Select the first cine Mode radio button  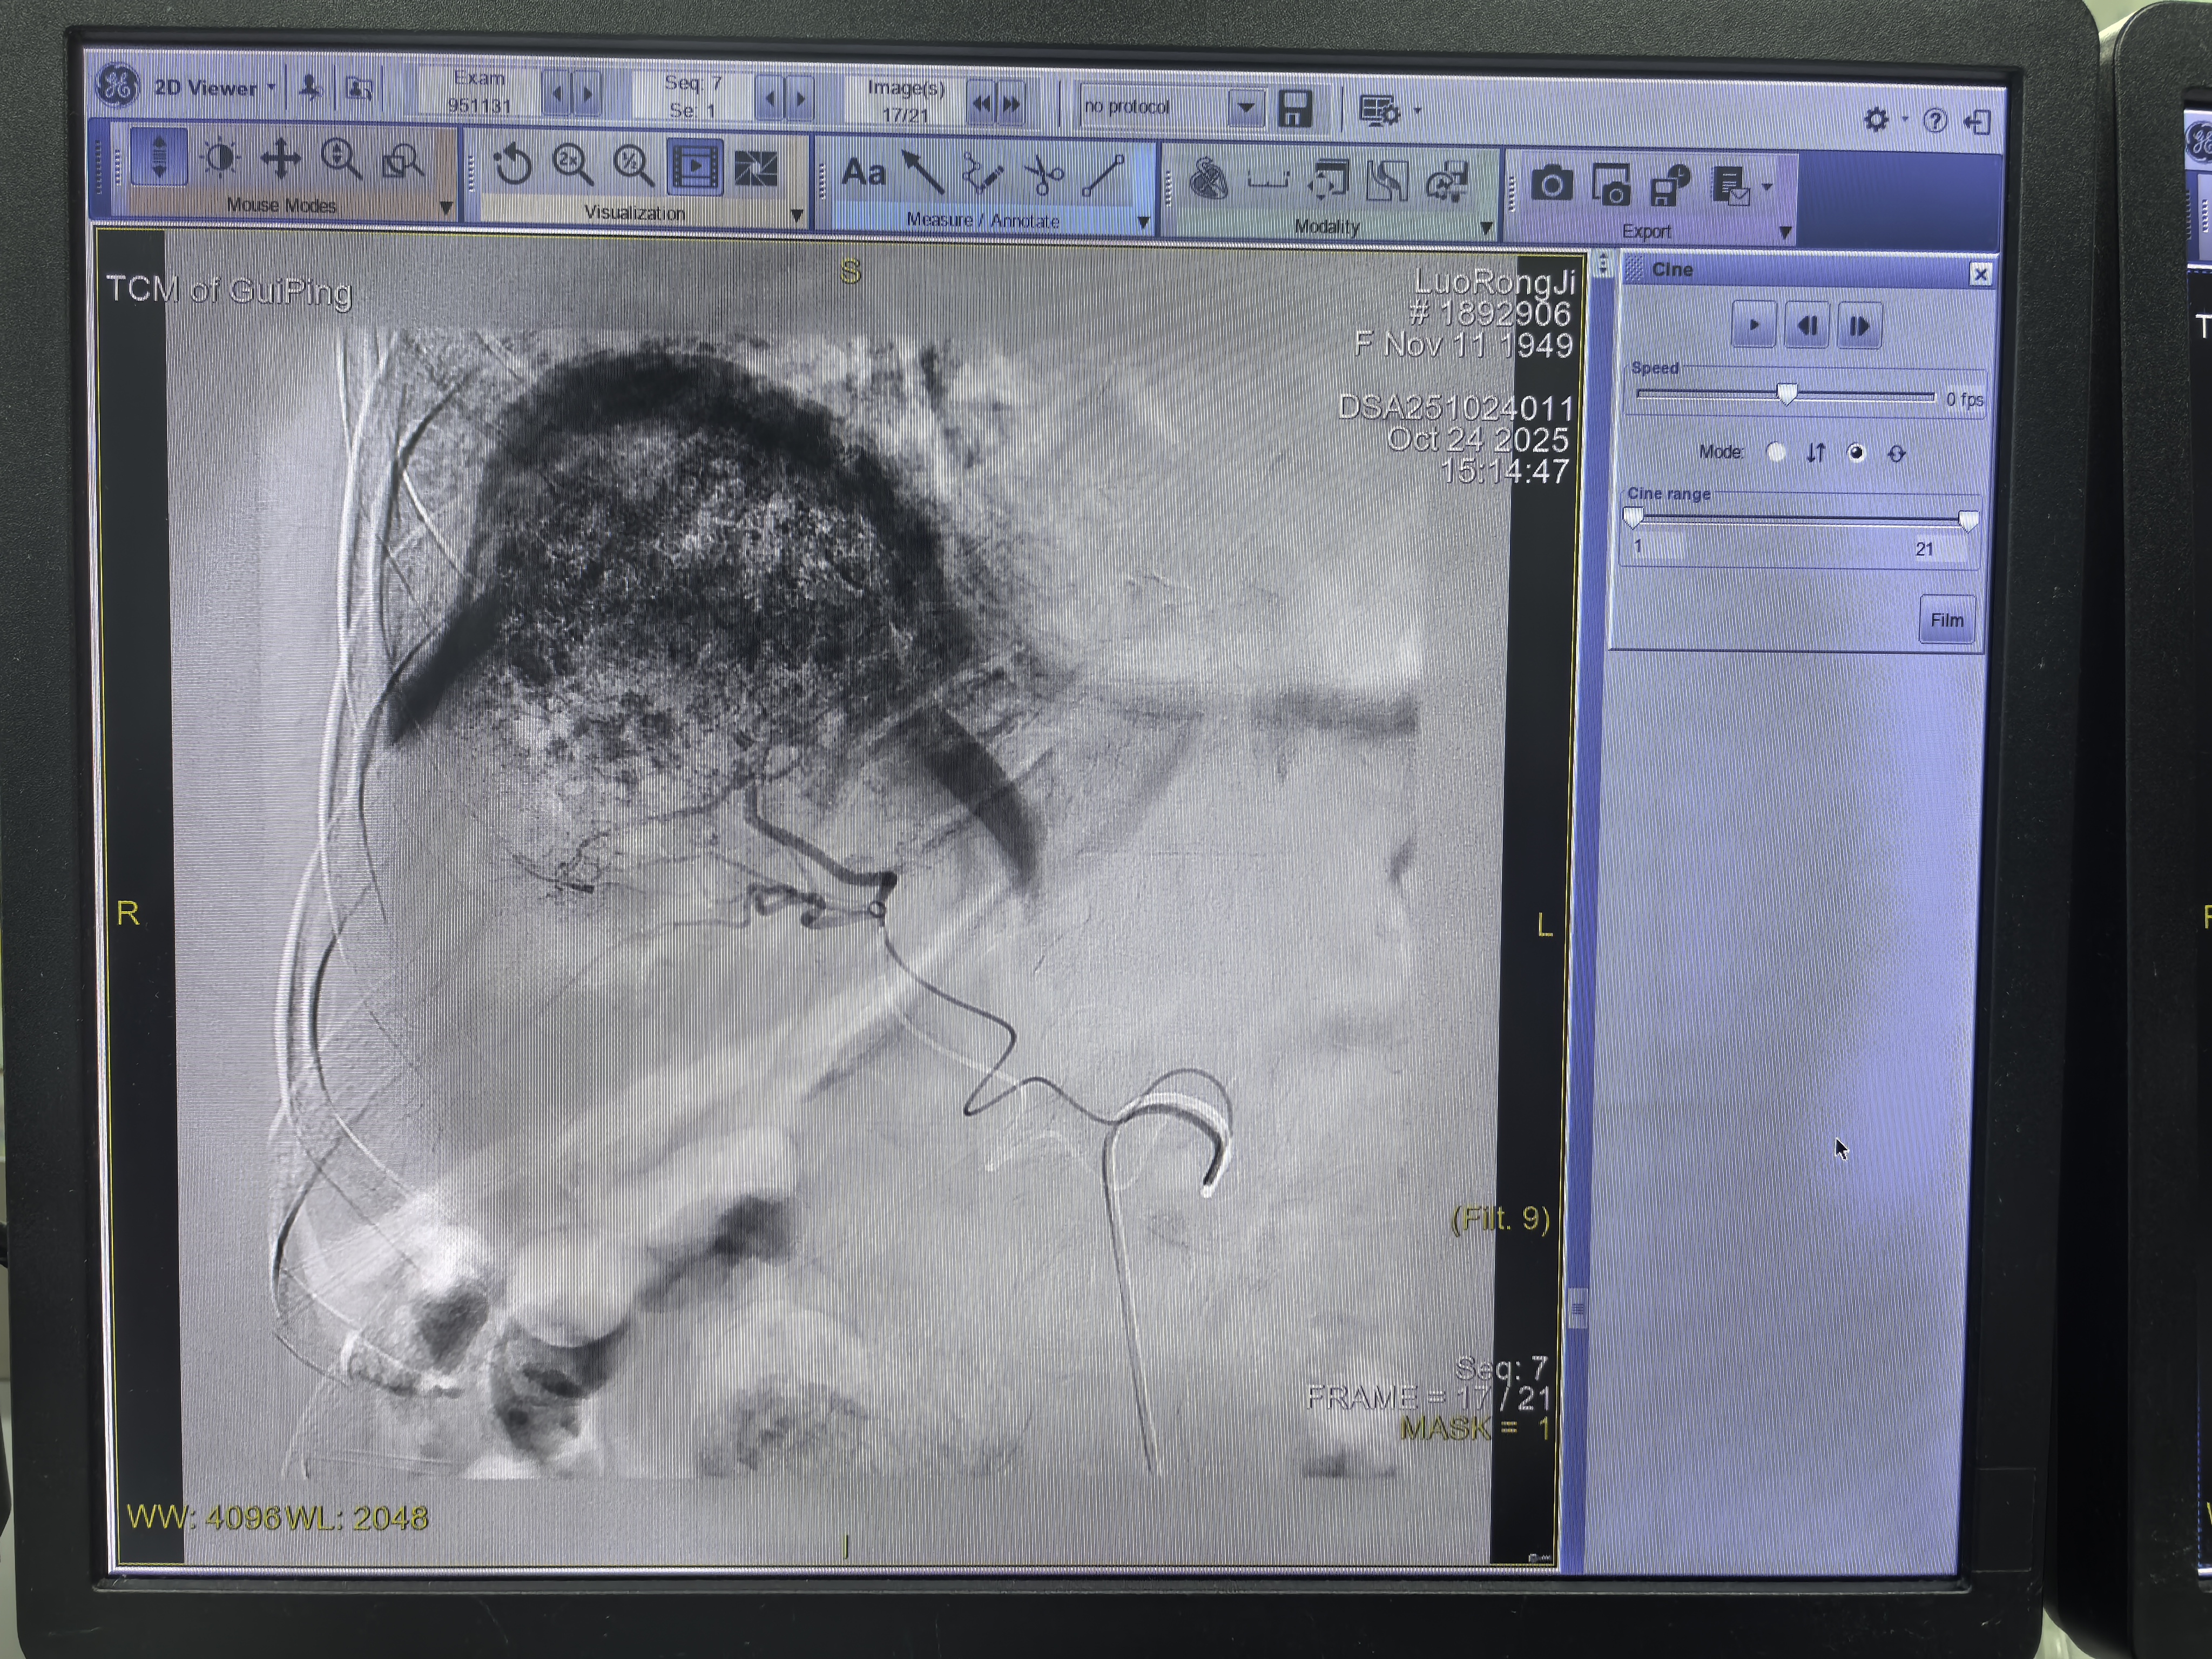1776,452
